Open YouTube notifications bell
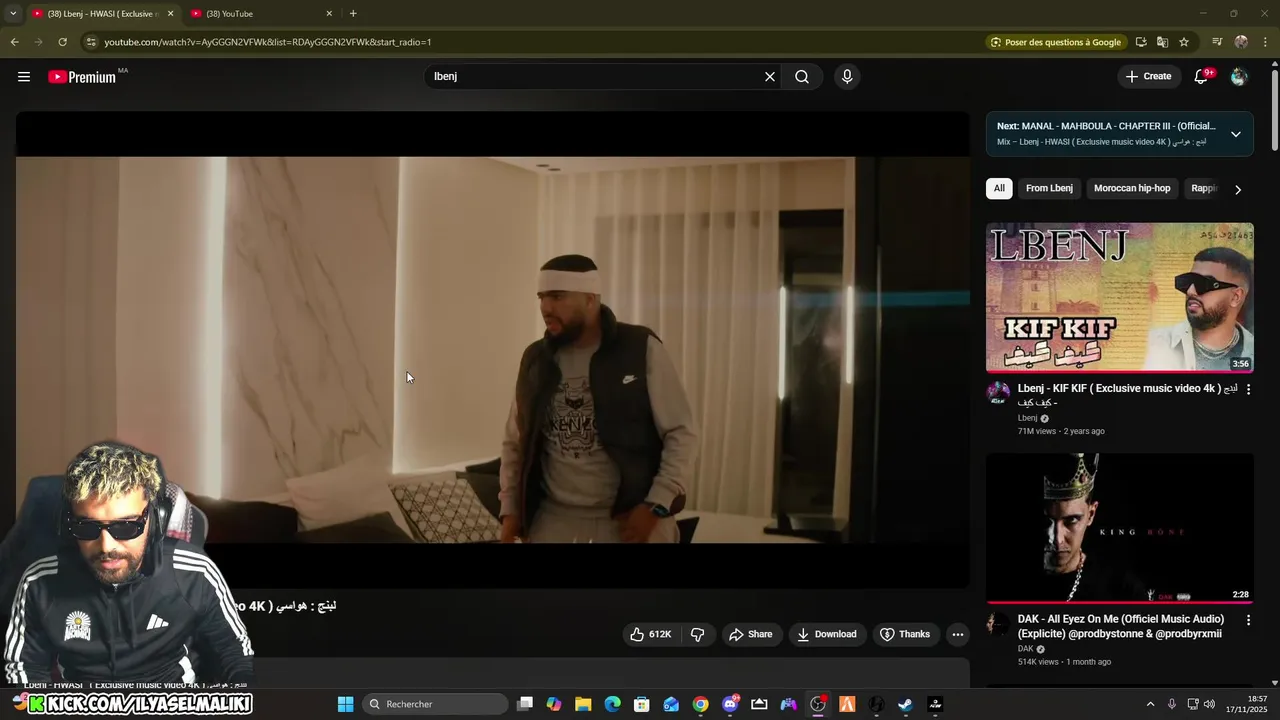 1202,76
